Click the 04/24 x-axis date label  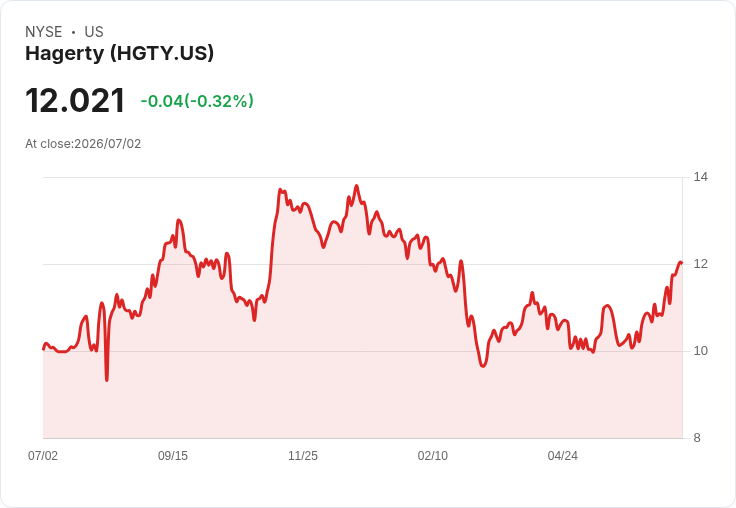click(x=562, y=455)
